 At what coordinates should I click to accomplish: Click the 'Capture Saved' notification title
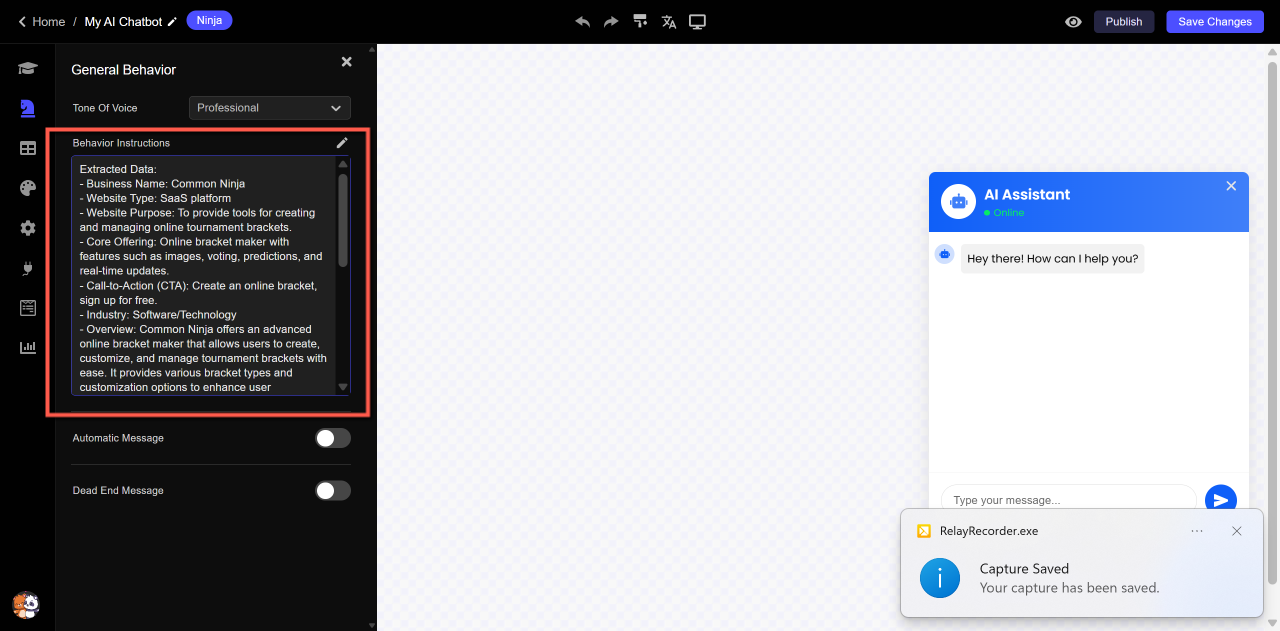[x=1024, y=569]
